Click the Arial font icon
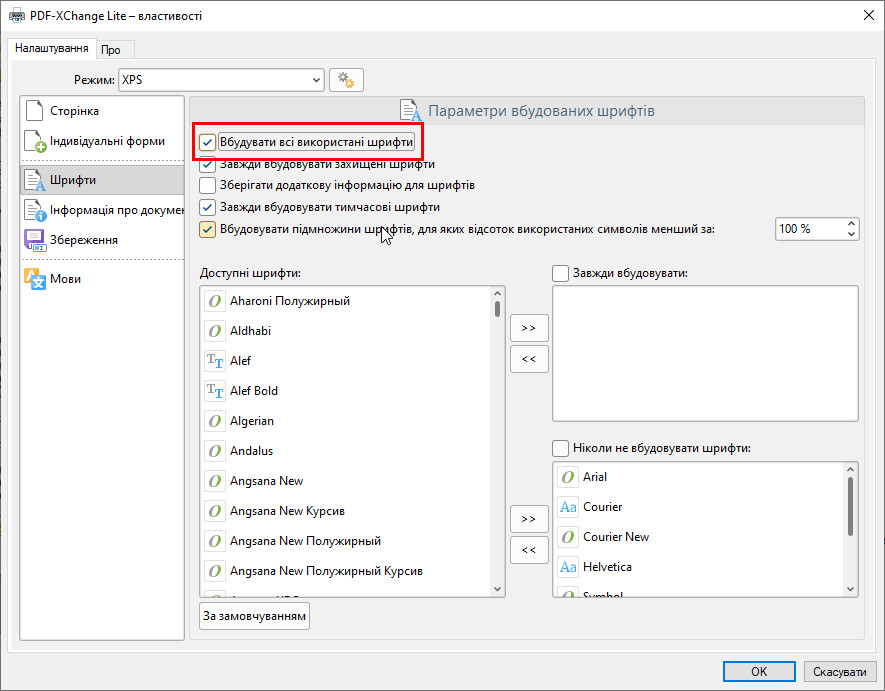 tap(568, 477)
